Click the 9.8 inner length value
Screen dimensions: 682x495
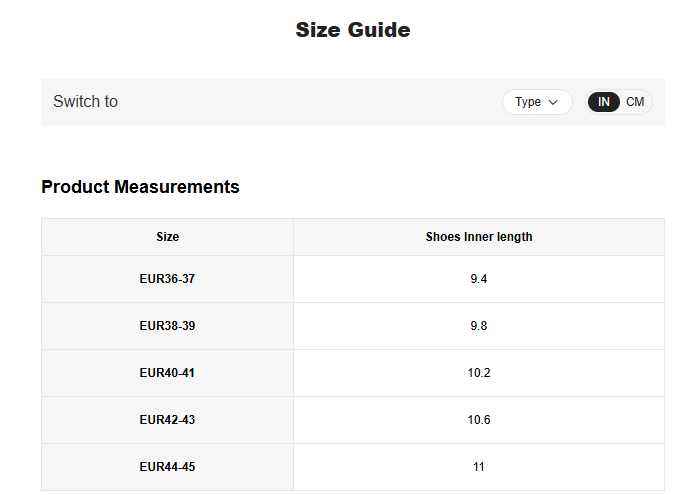479,326
